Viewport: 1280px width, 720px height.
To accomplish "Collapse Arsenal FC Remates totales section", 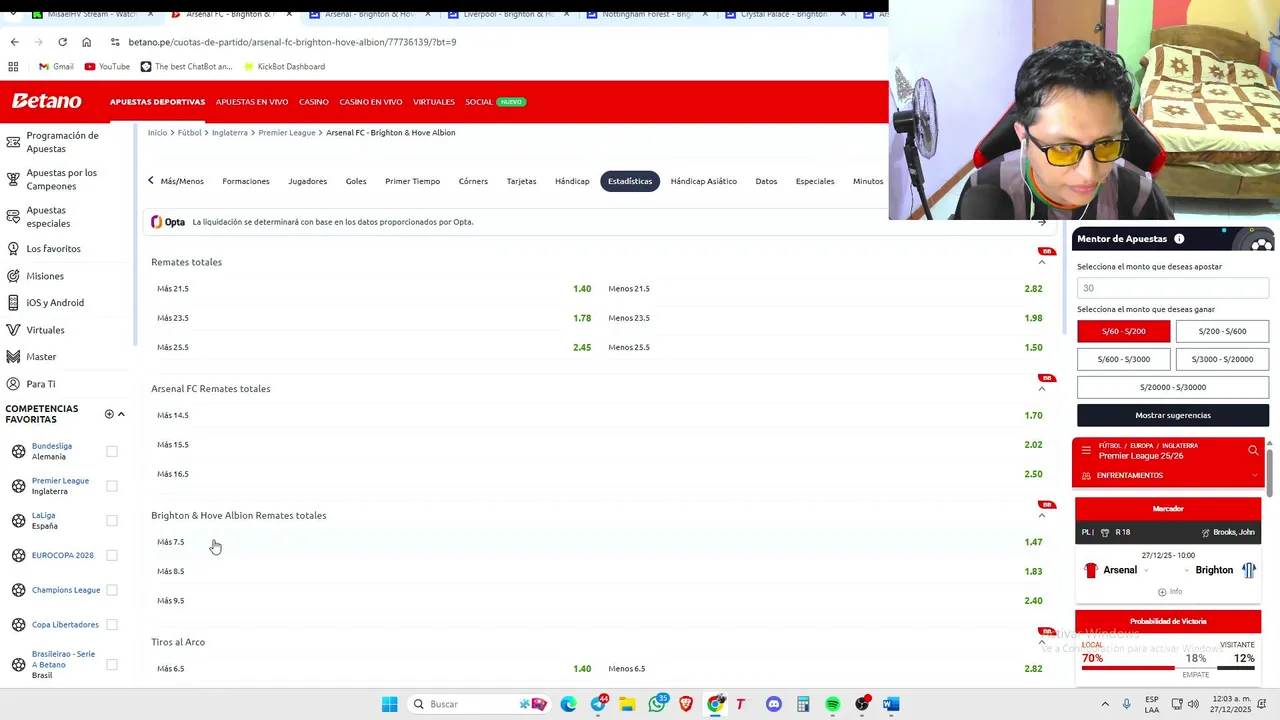I will 1042,389.
